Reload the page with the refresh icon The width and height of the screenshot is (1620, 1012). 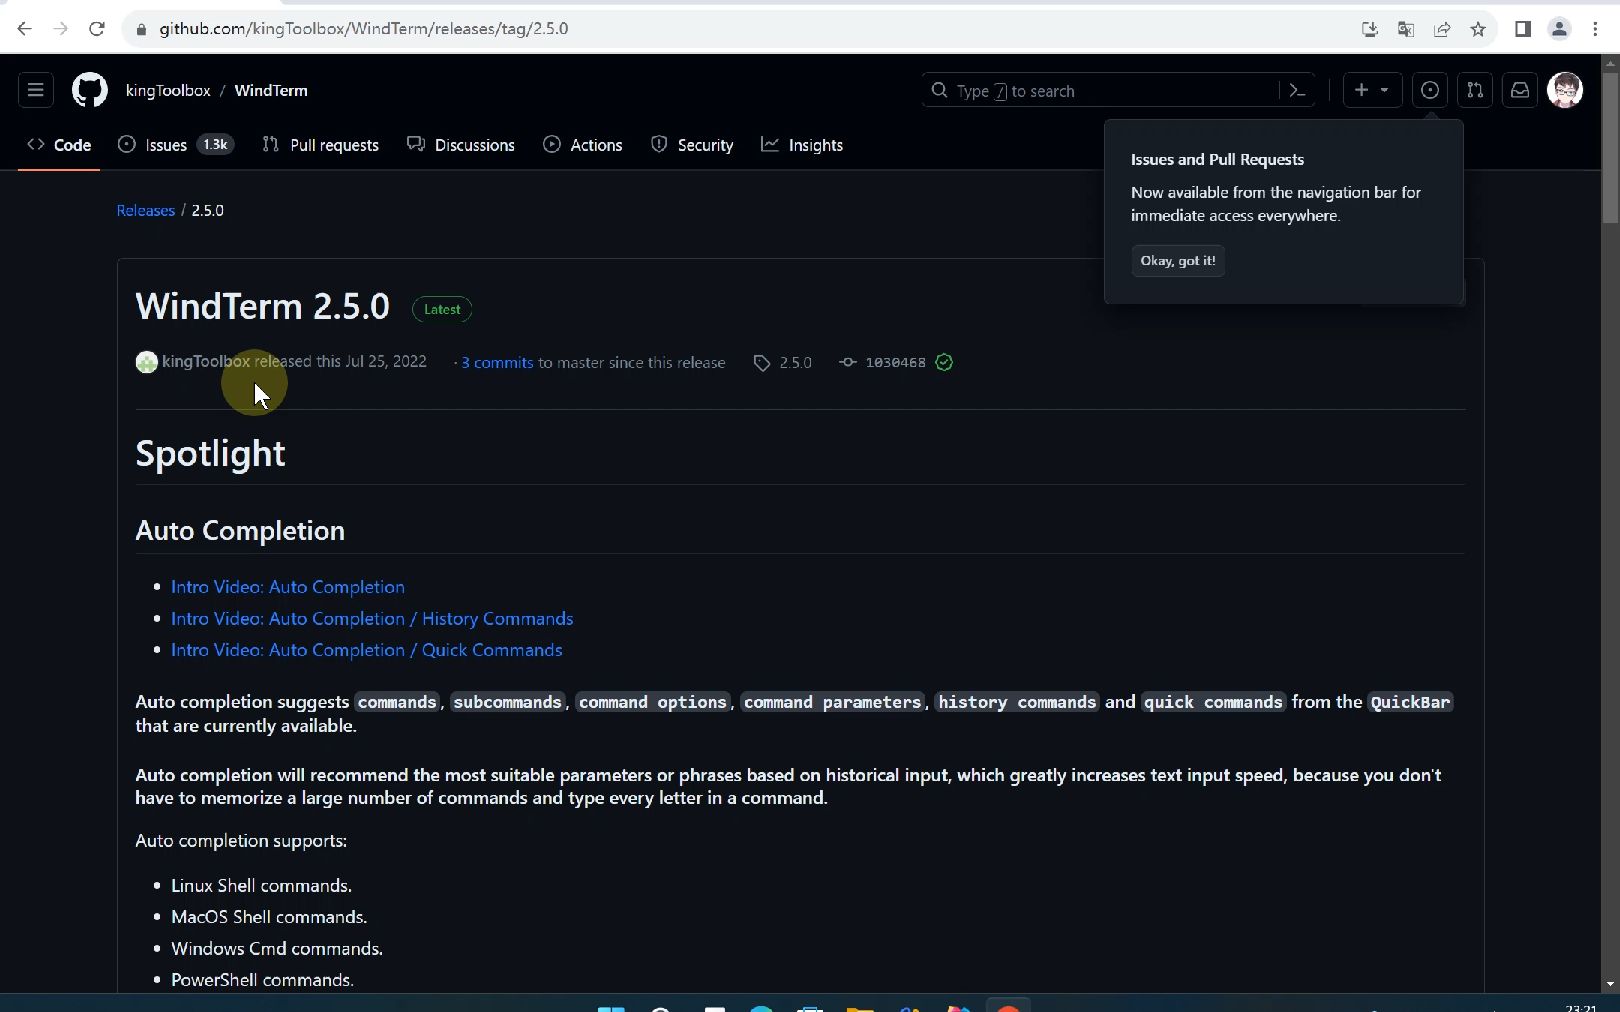tap(97, 29)
